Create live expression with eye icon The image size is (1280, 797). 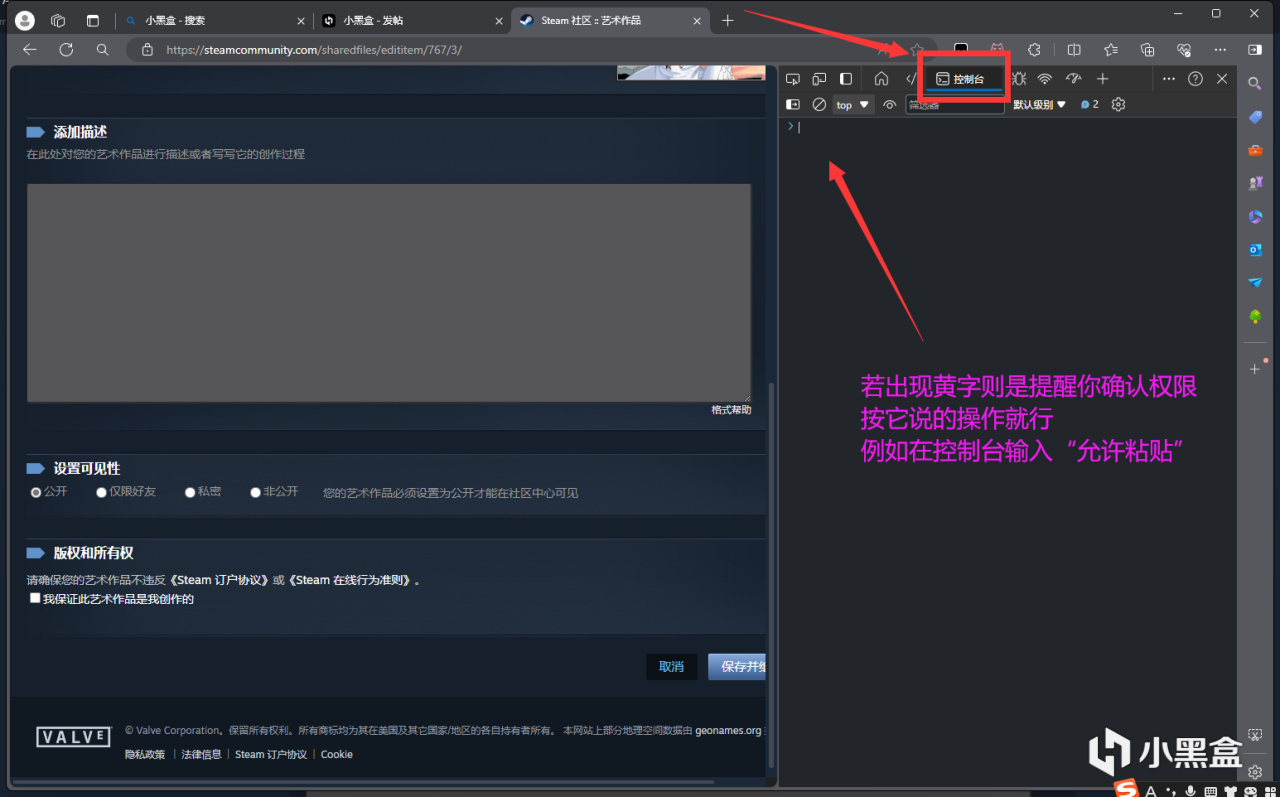point(889,104)
